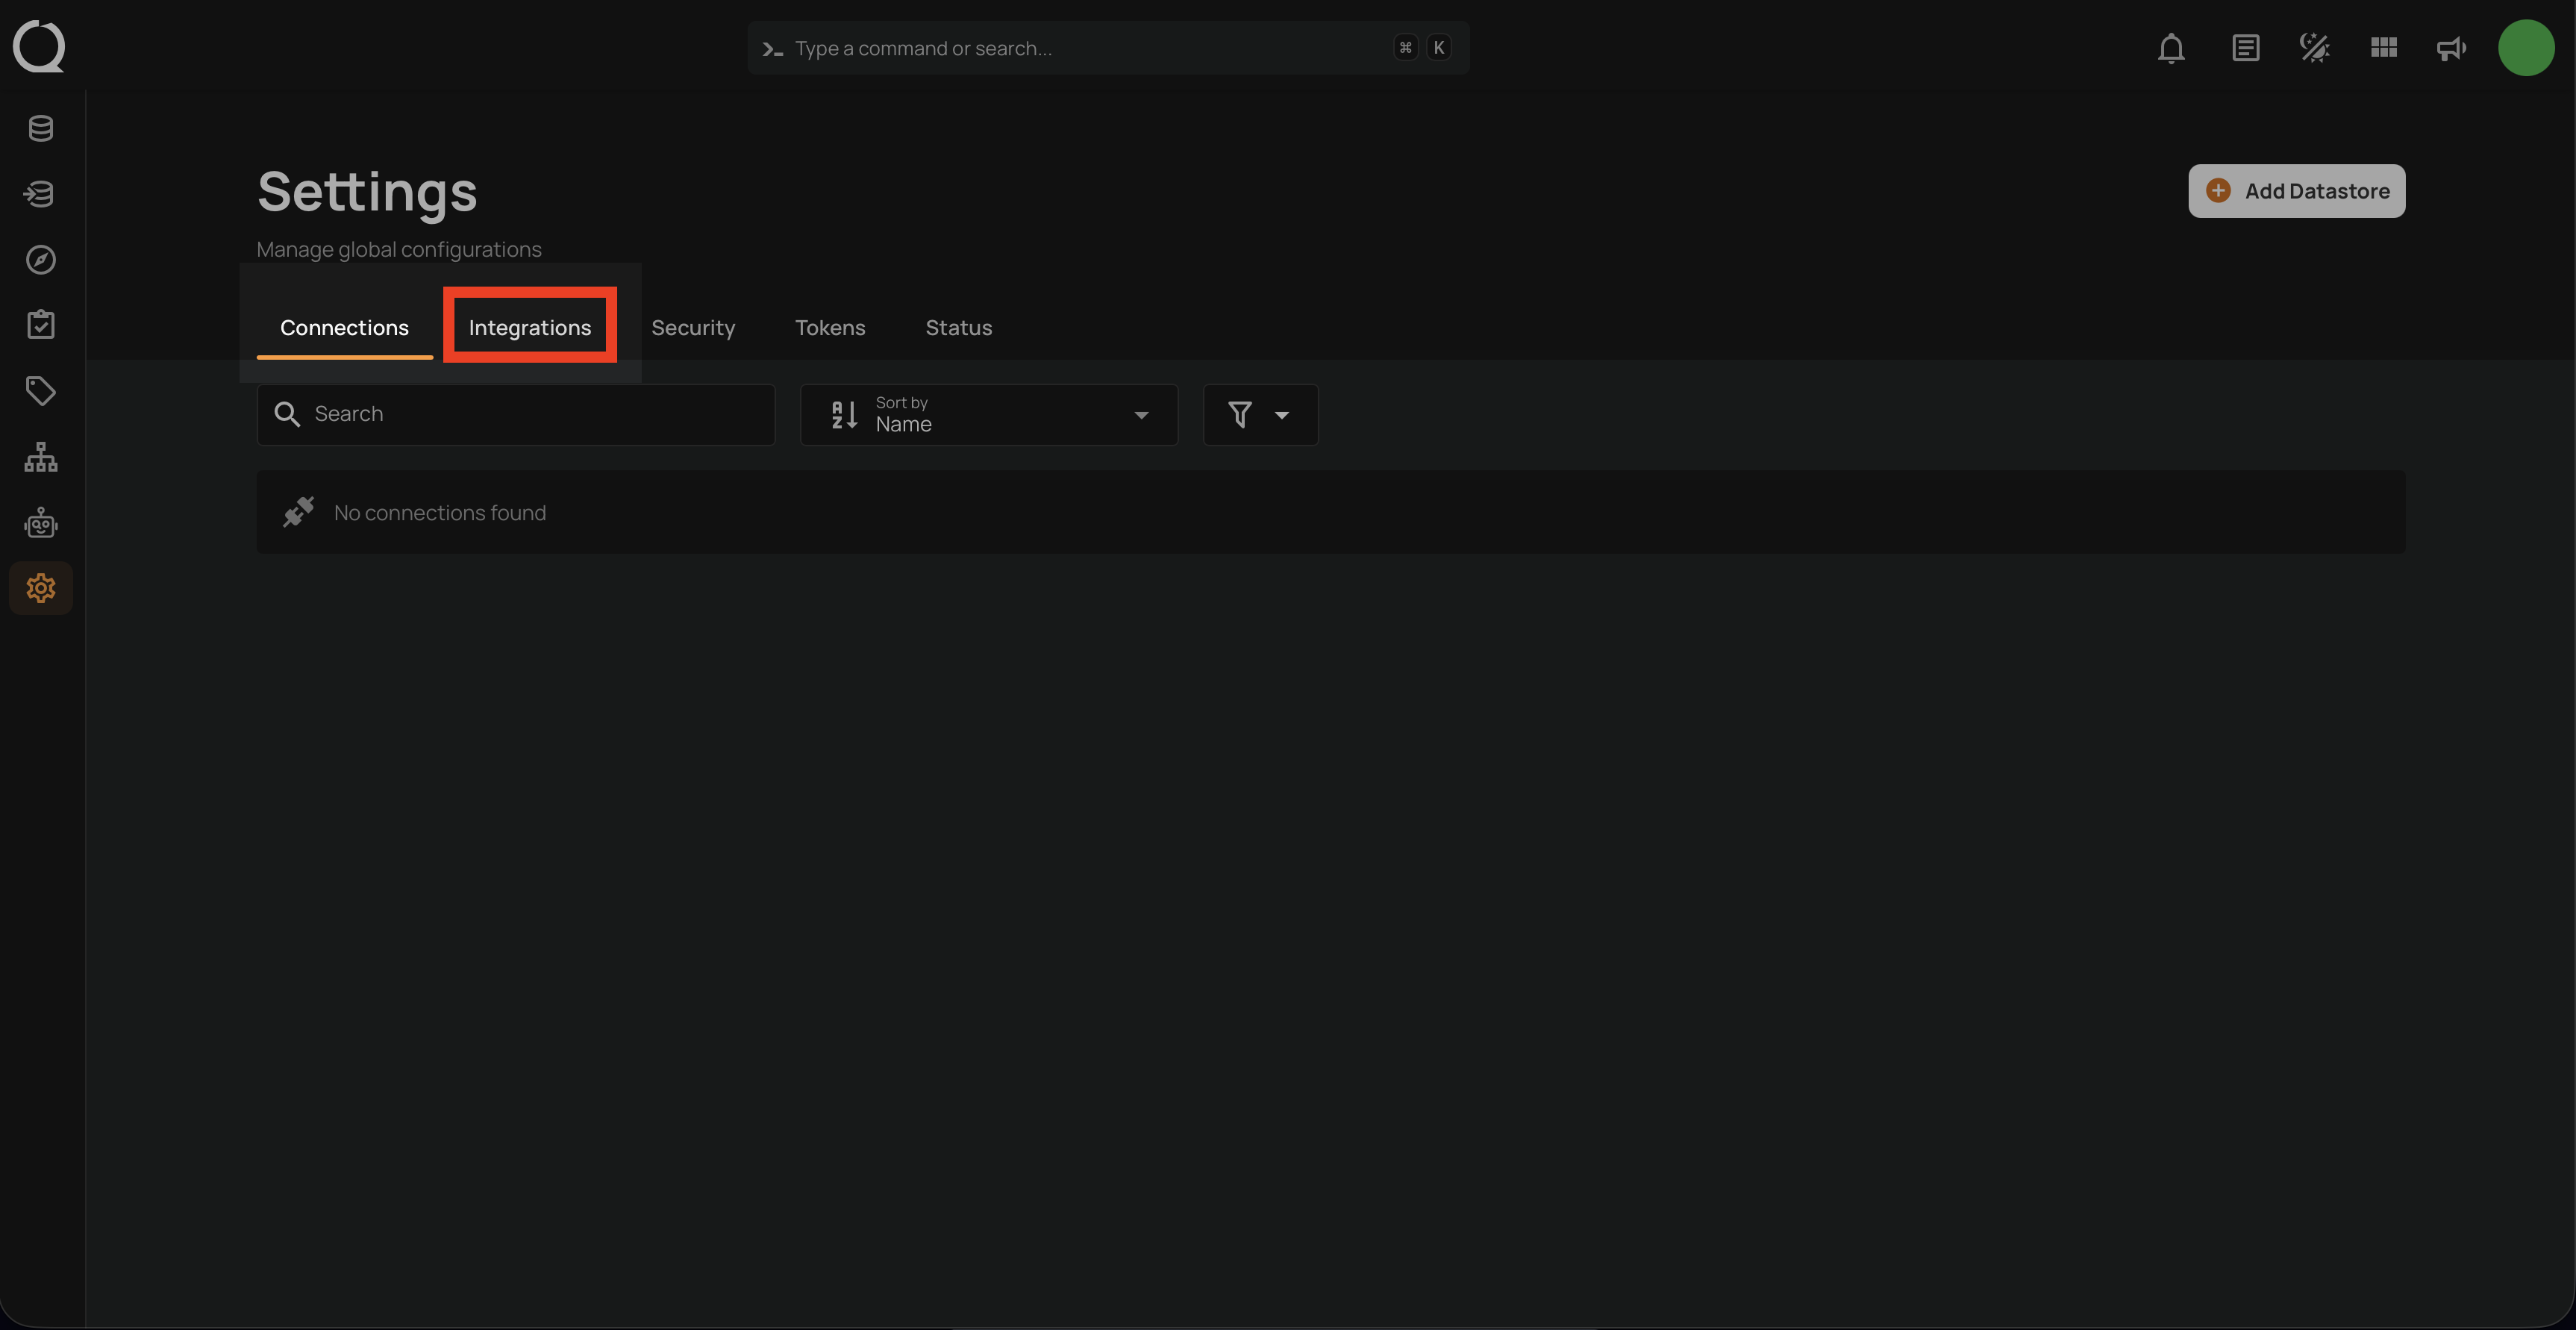Launch the AI assistant robot icon
The height and width of the screenshot is (1330, 2576).
[40, 523]
